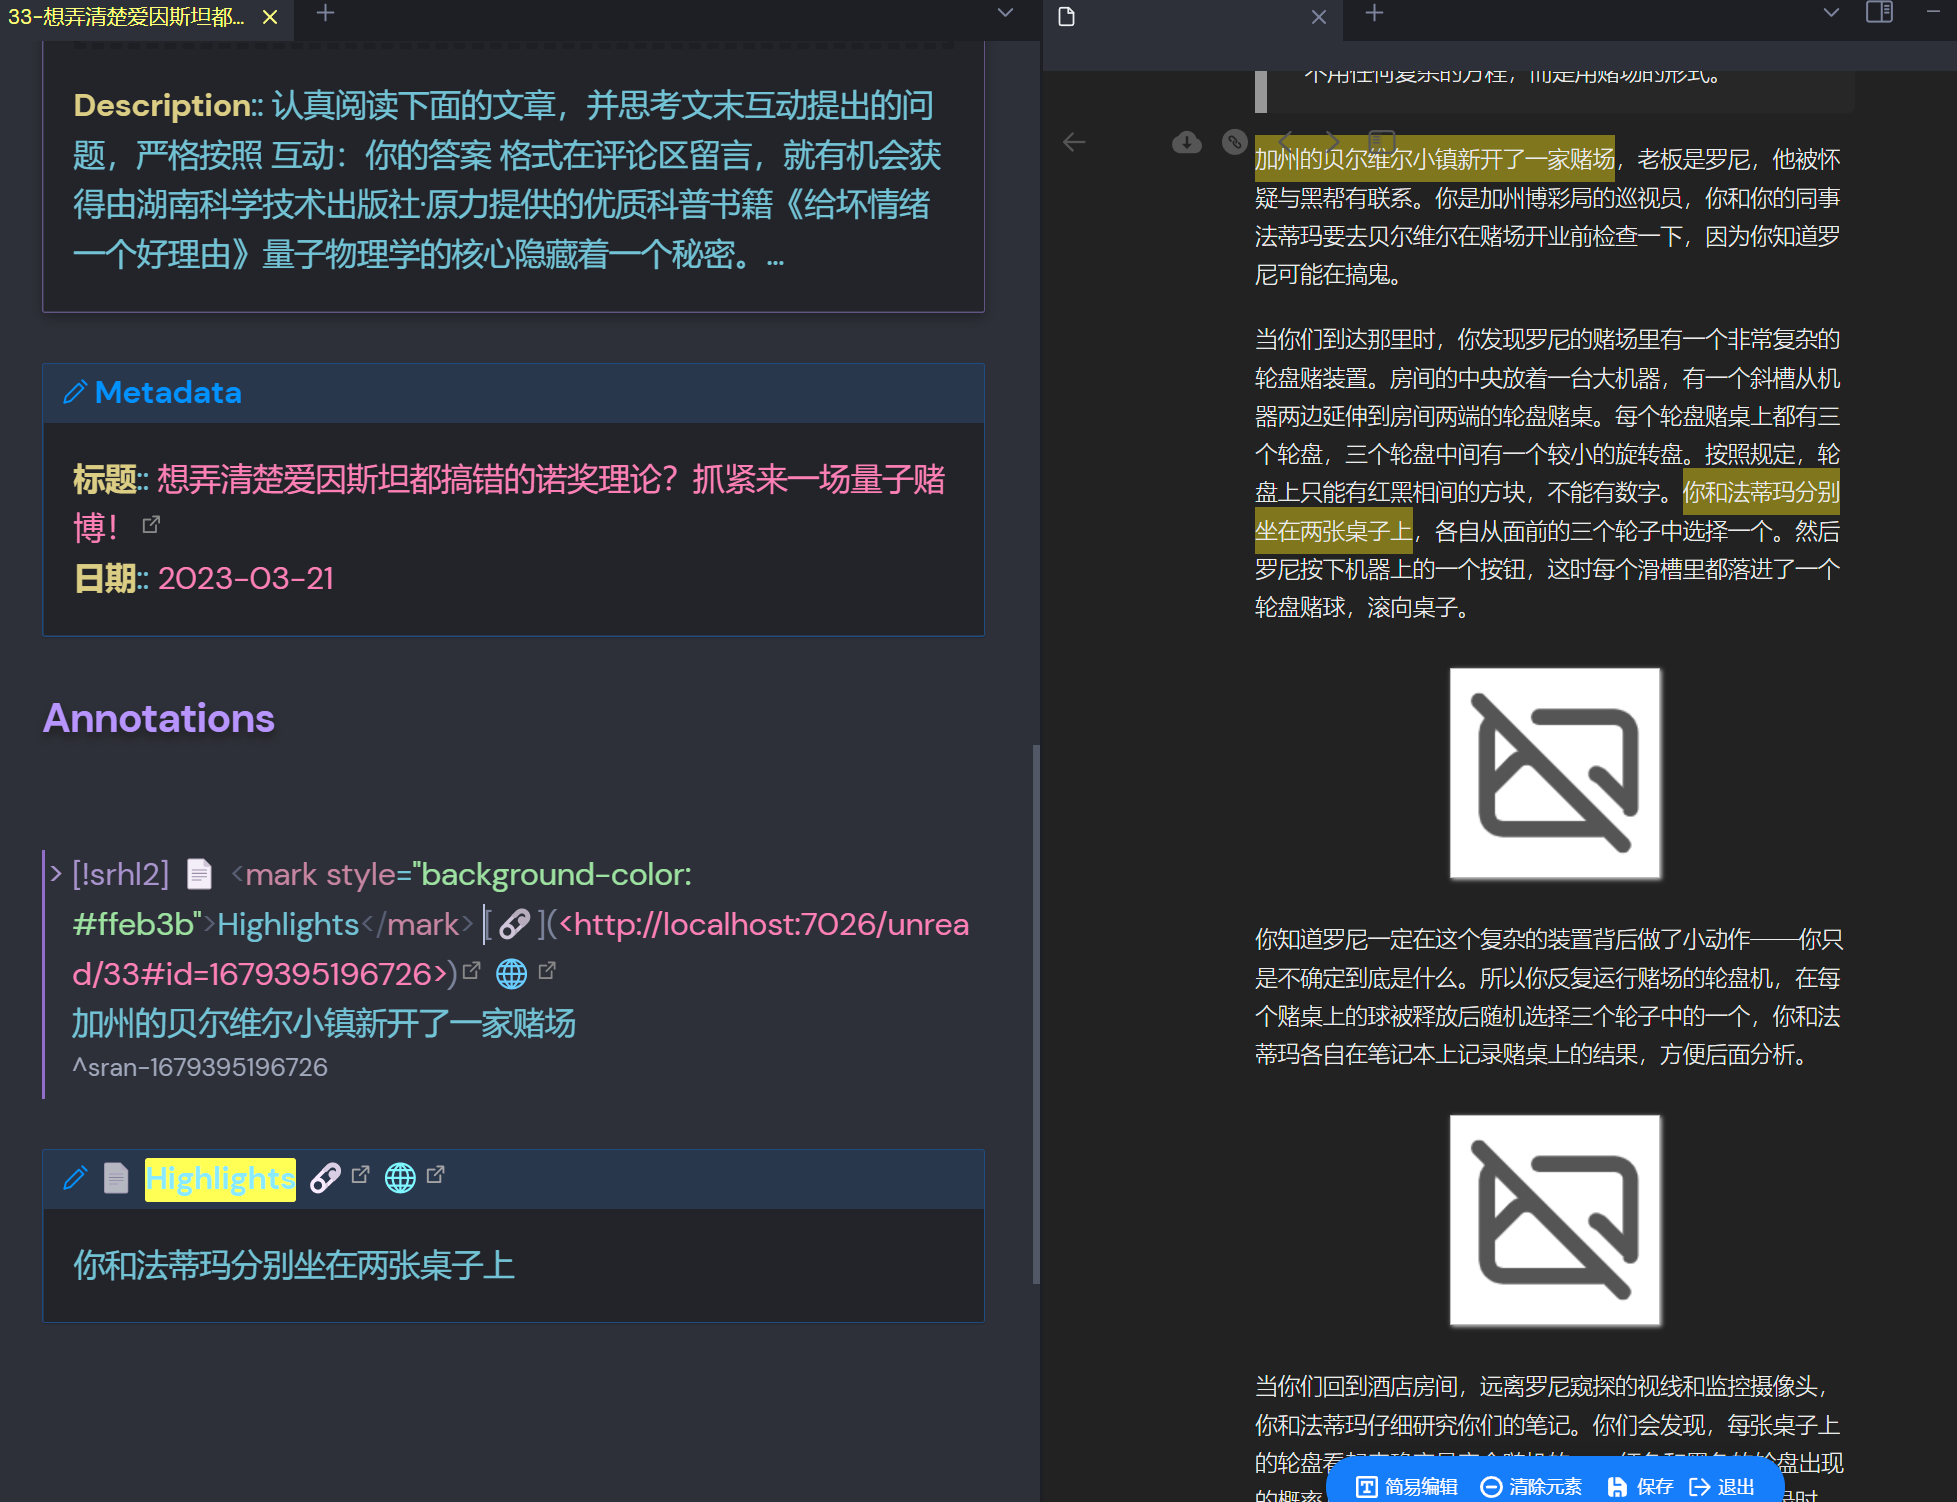
Task: Close the blank right pane tab
Action: pyautogui.click(x=1319, y=17)
